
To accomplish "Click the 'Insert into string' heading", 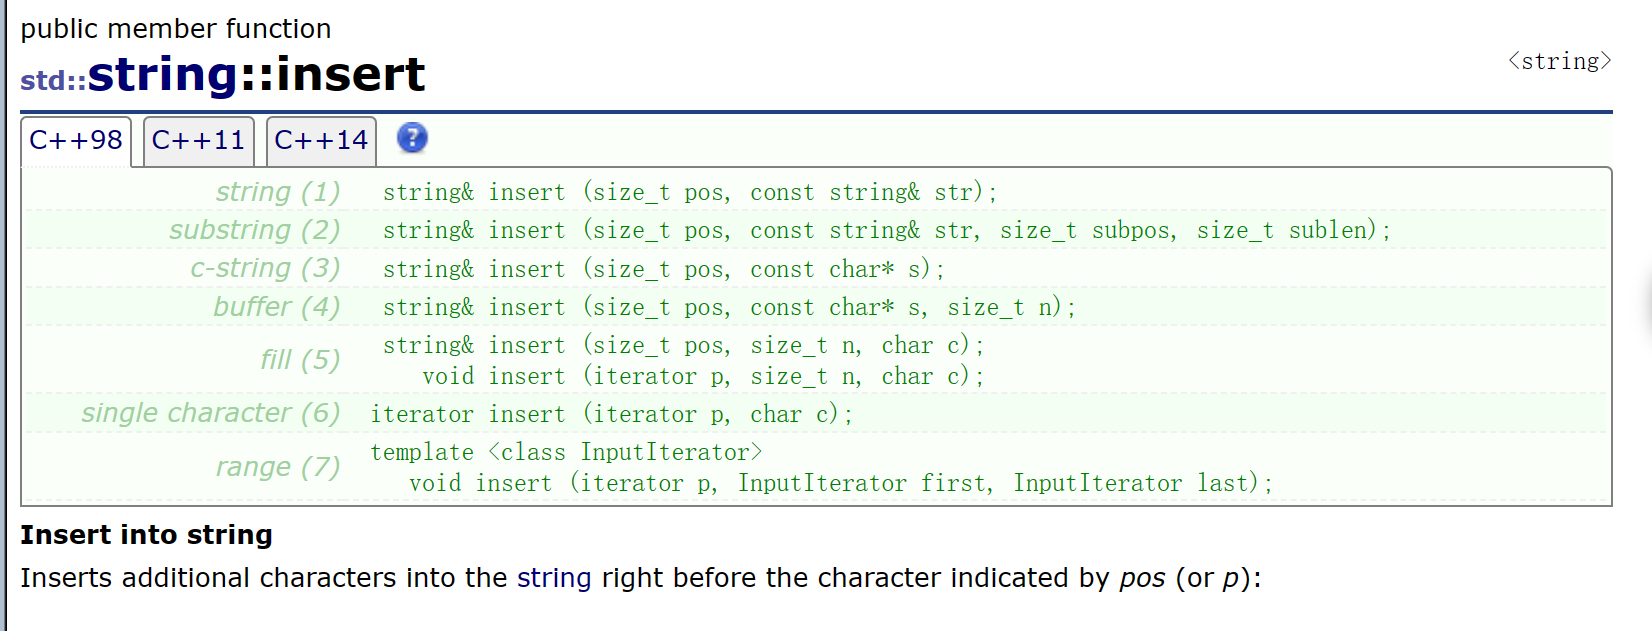I will pos(146,535).
